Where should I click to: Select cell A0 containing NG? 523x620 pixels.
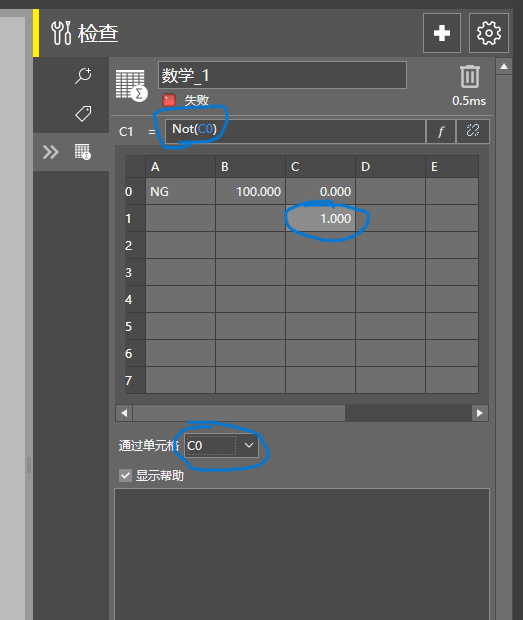[181, 191]
